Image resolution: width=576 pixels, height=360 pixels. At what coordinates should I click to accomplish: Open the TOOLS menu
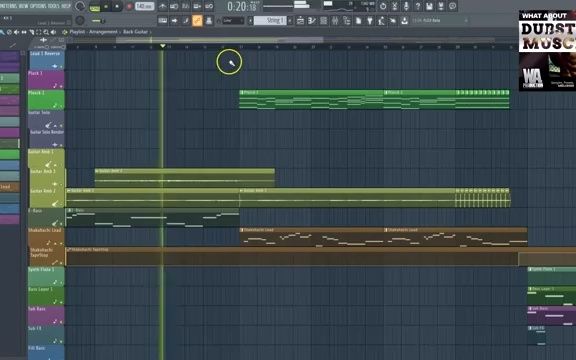point(55,6)
